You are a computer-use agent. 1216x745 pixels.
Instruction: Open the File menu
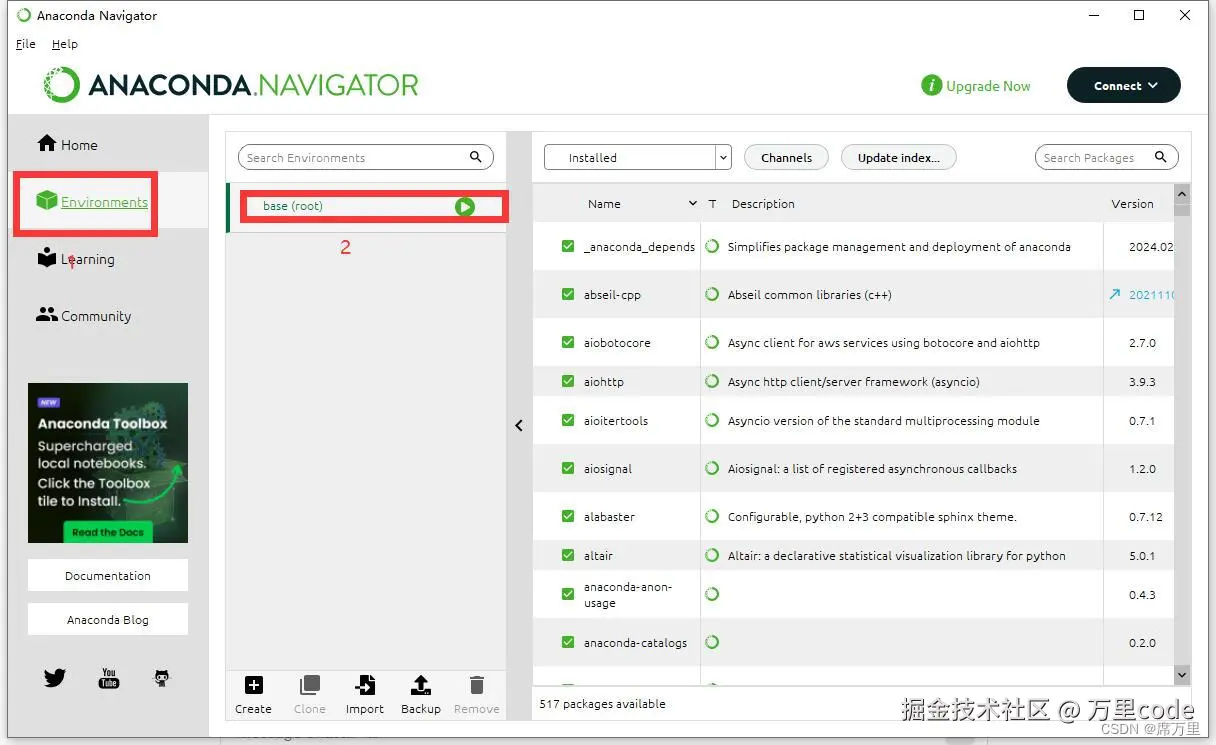(x=26, y=44)
